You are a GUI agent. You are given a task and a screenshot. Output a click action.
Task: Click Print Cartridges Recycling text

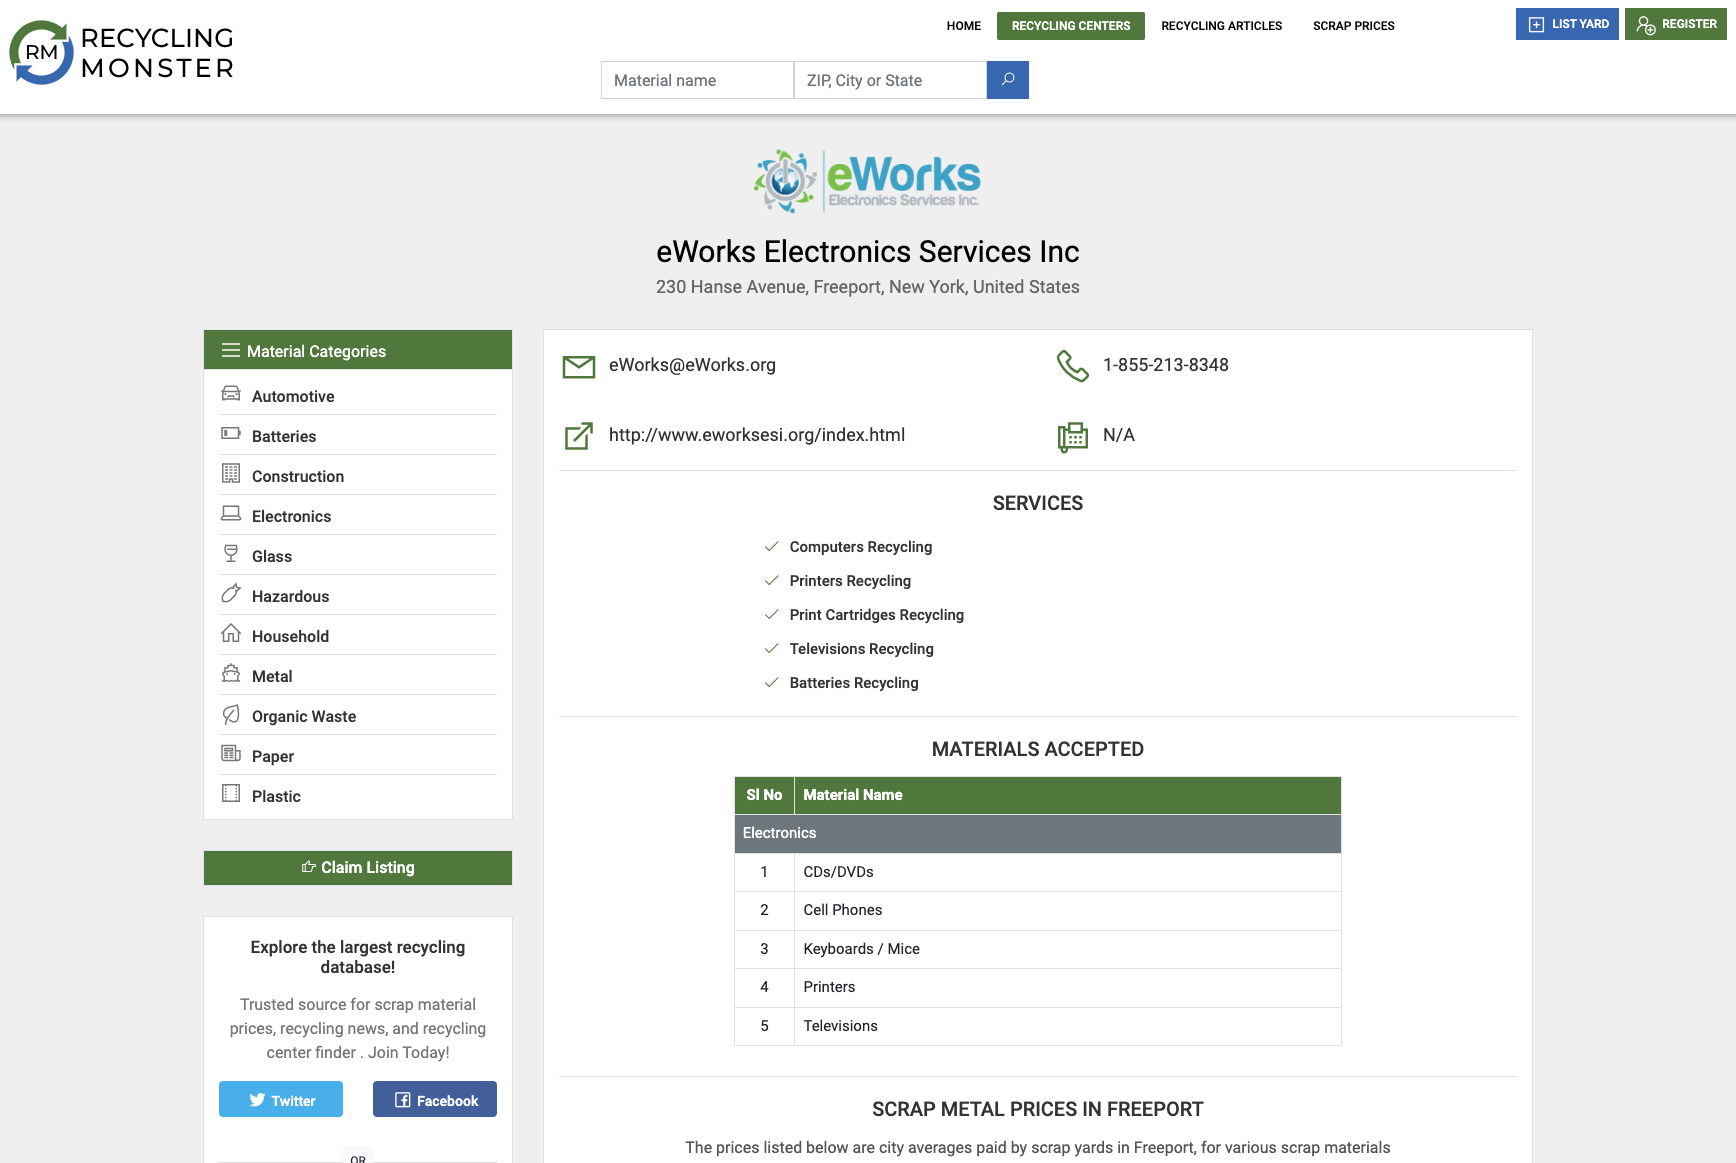[877, 615]
